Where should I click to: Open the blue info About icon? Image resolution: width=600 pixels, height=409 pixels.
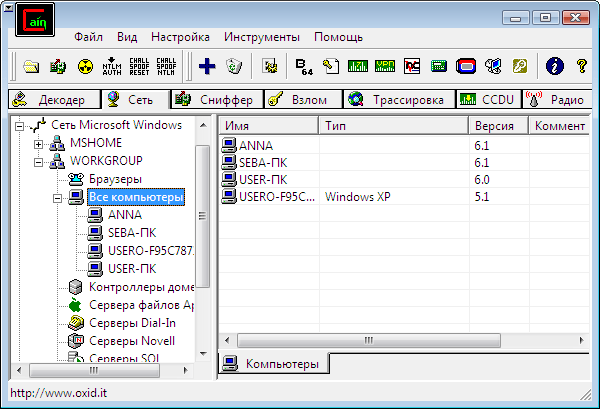(555, 66)
